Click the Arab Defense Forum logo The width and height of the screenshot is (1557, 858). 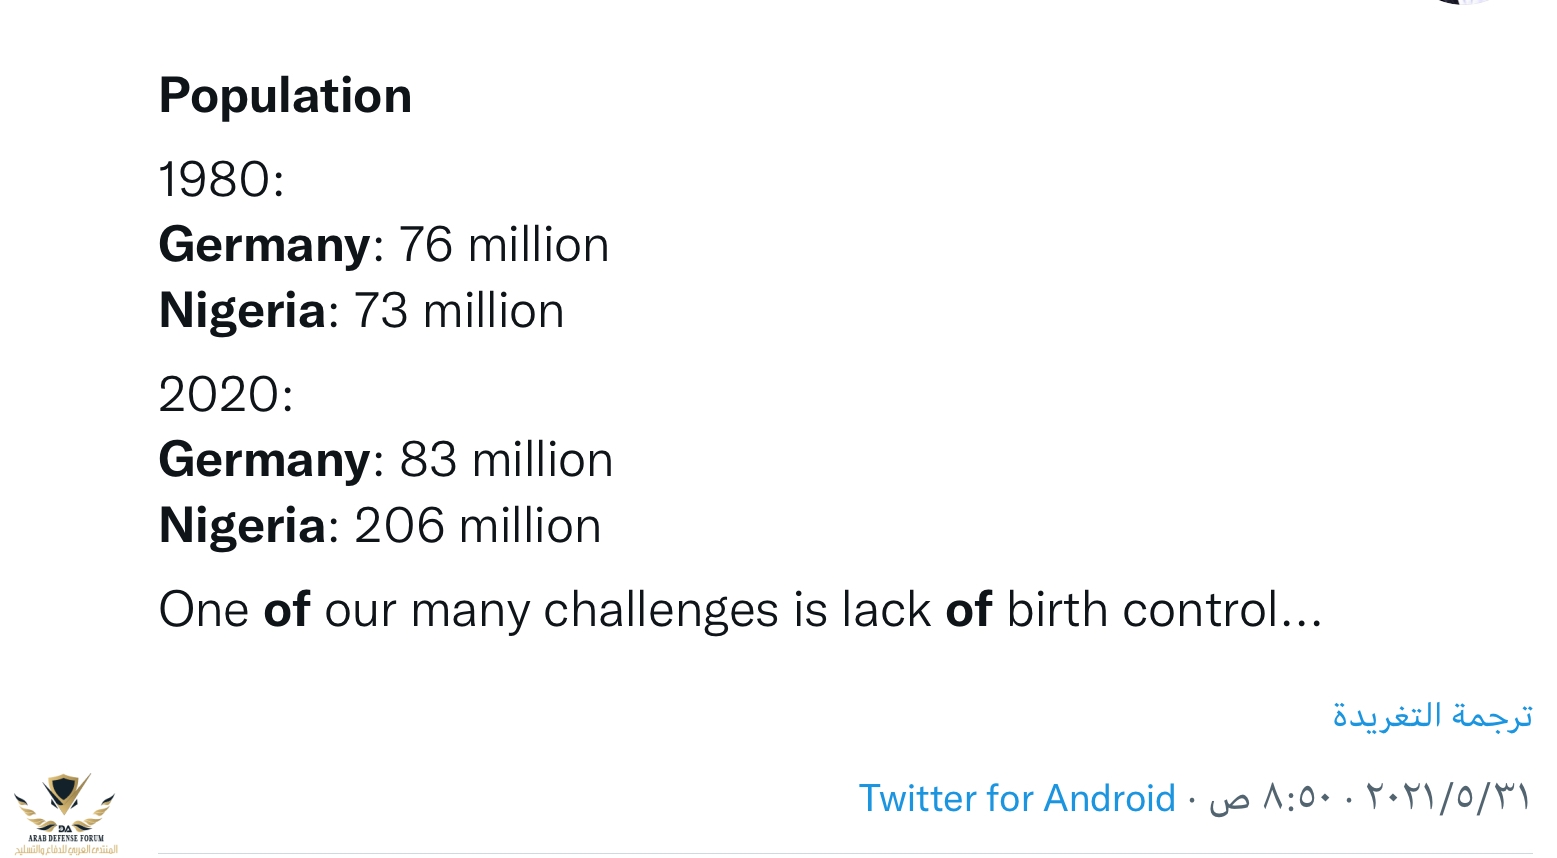[x=65, y=812]
